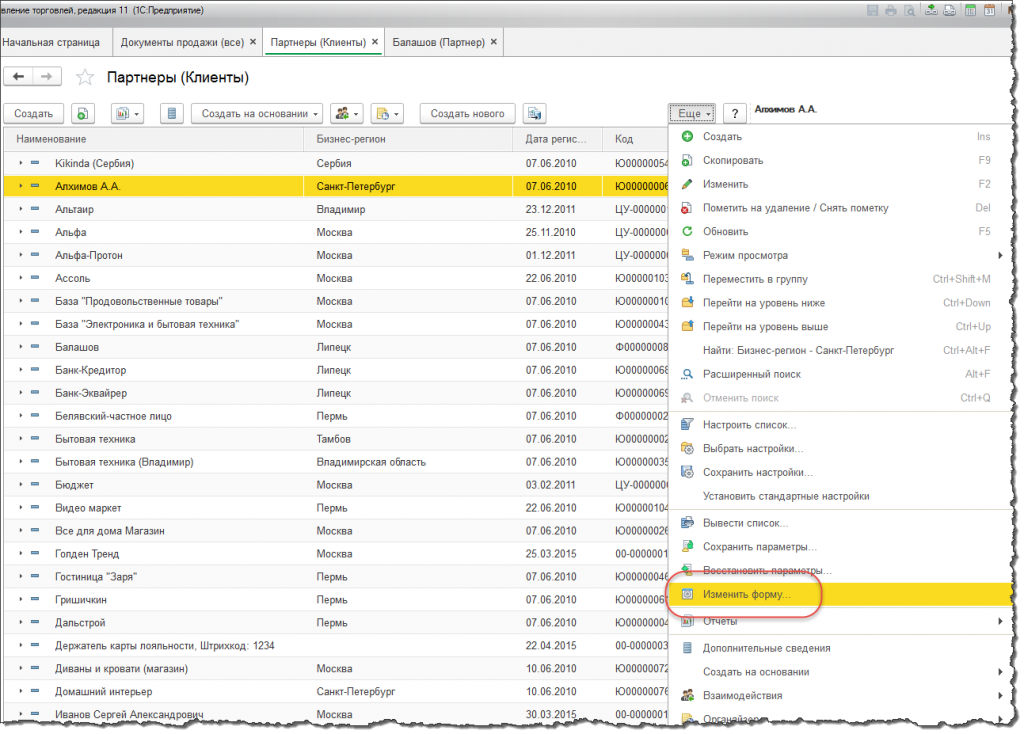The image size is (1024, 734).
Task: Choose Переместить в группу
Action: tap(840, 279)
